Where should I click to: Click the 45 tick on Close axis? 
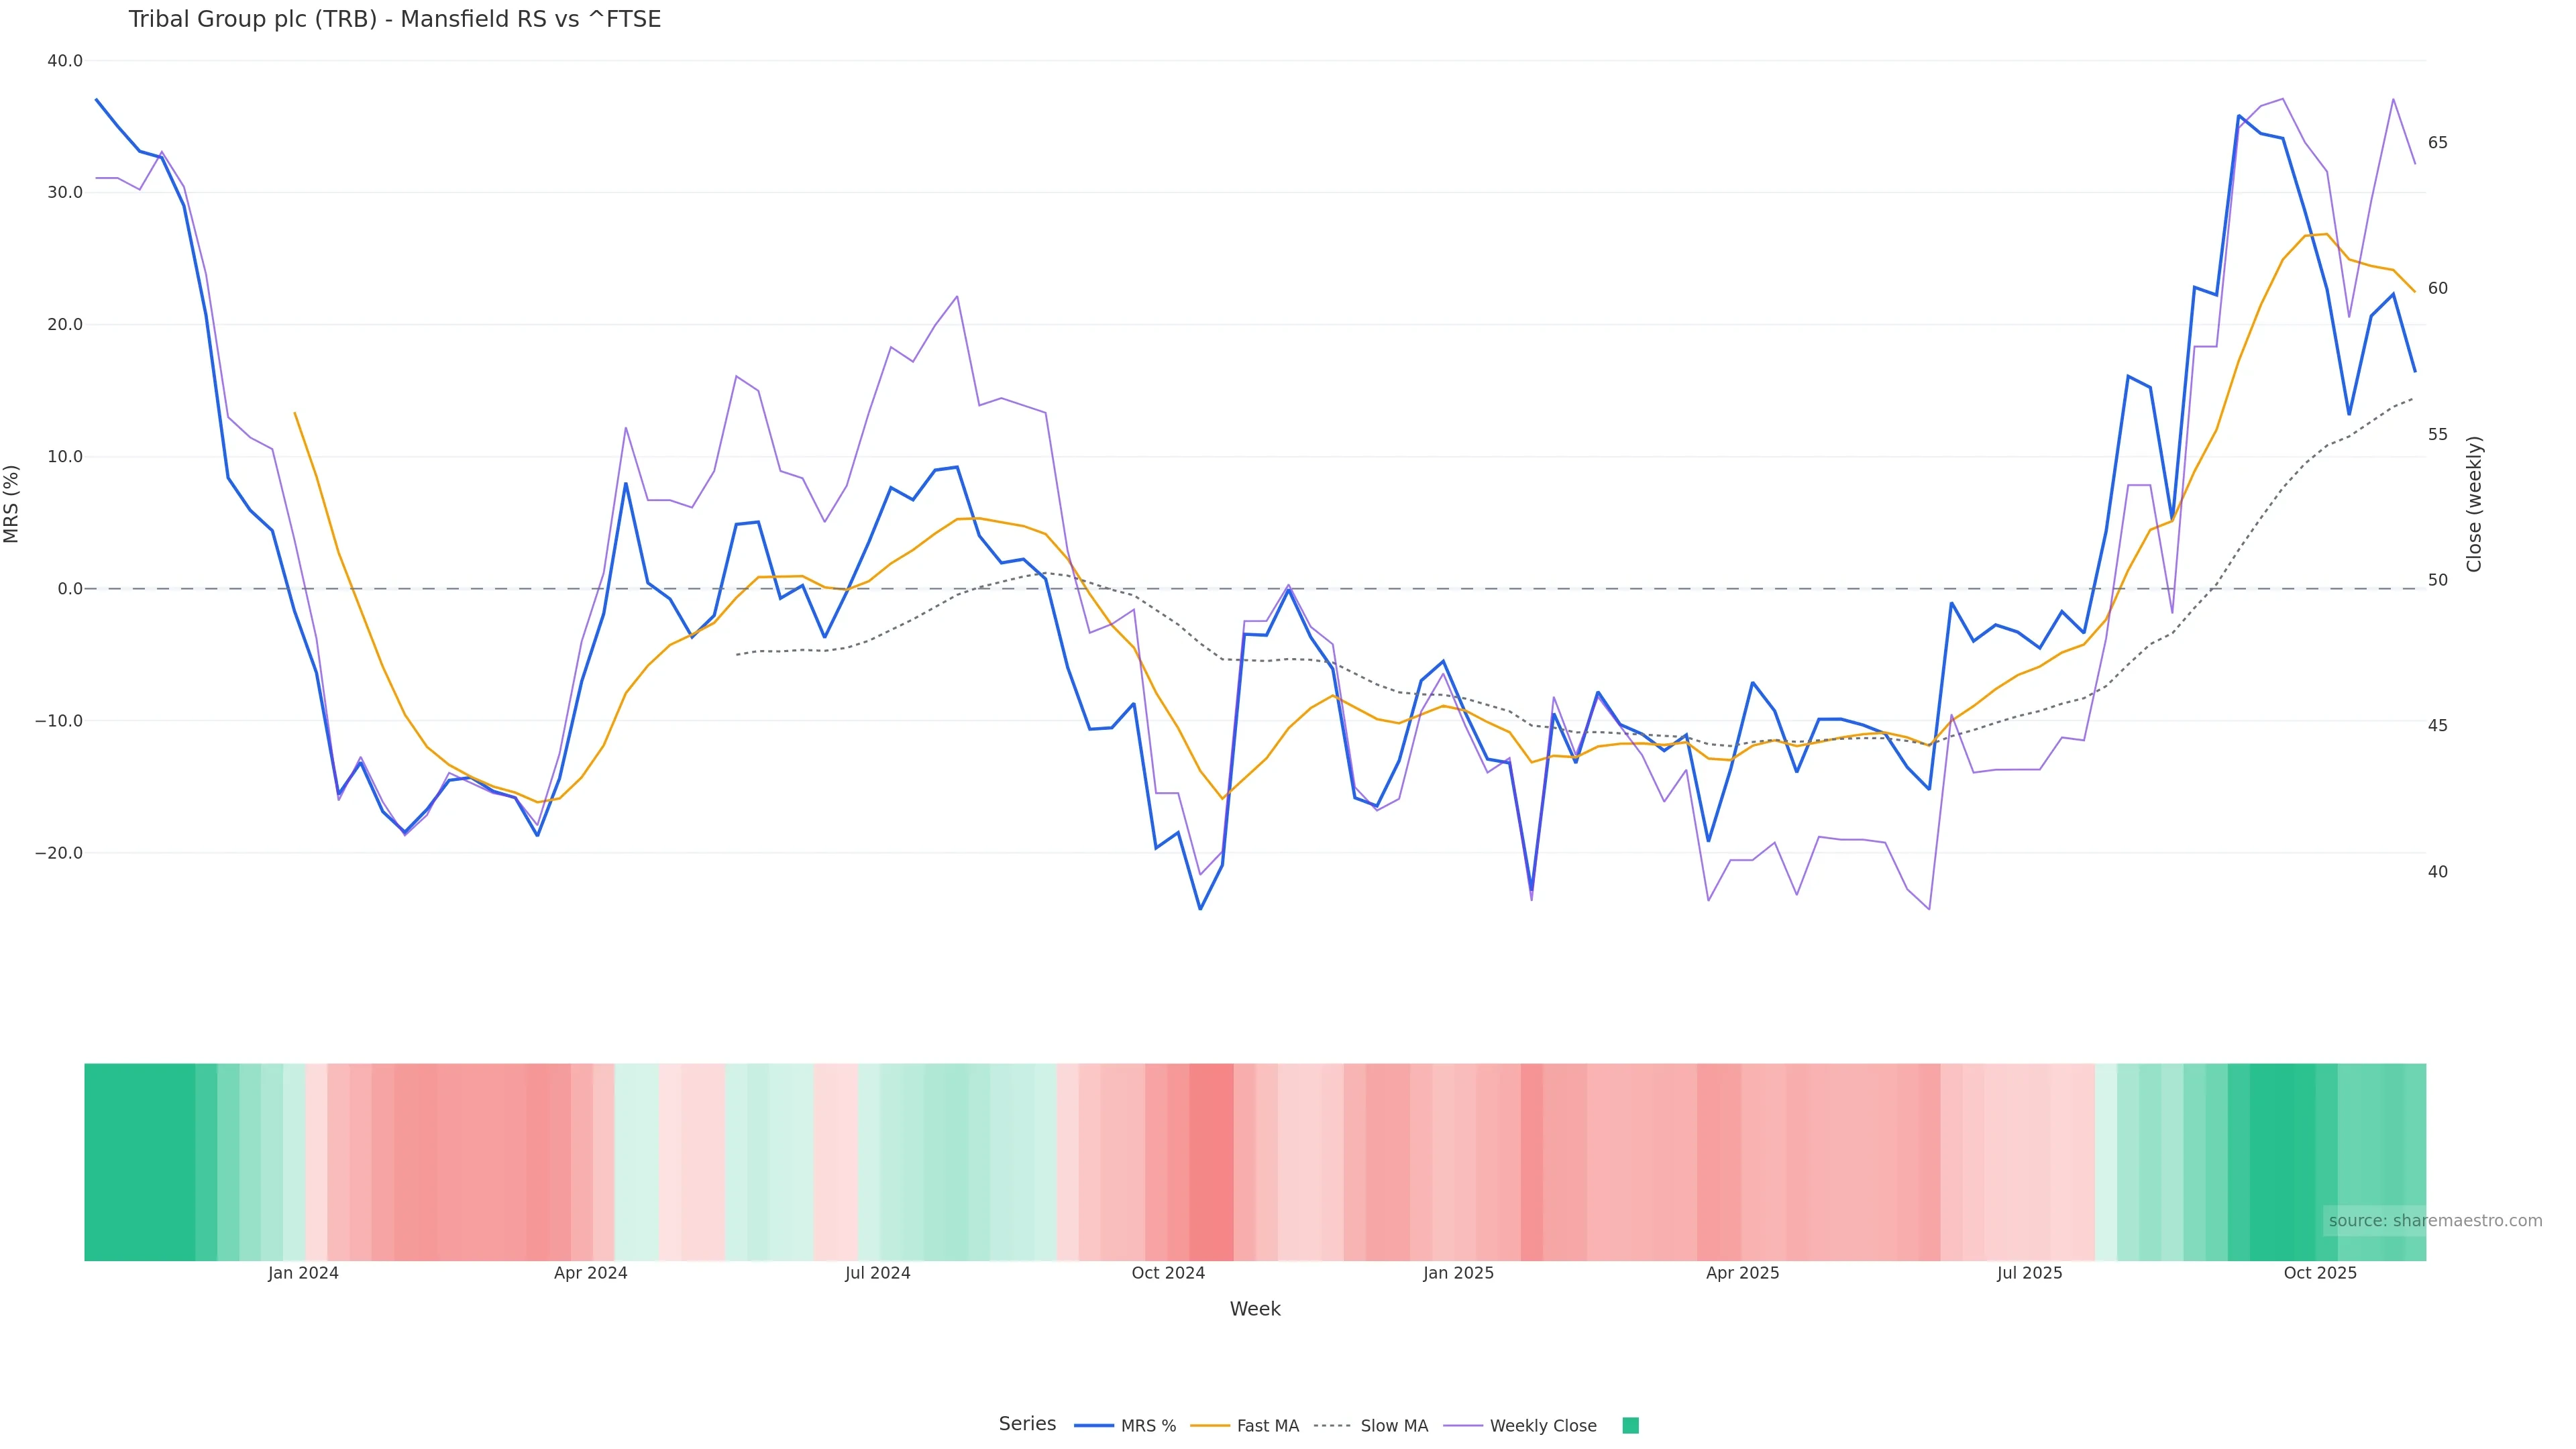(2438, 726)
